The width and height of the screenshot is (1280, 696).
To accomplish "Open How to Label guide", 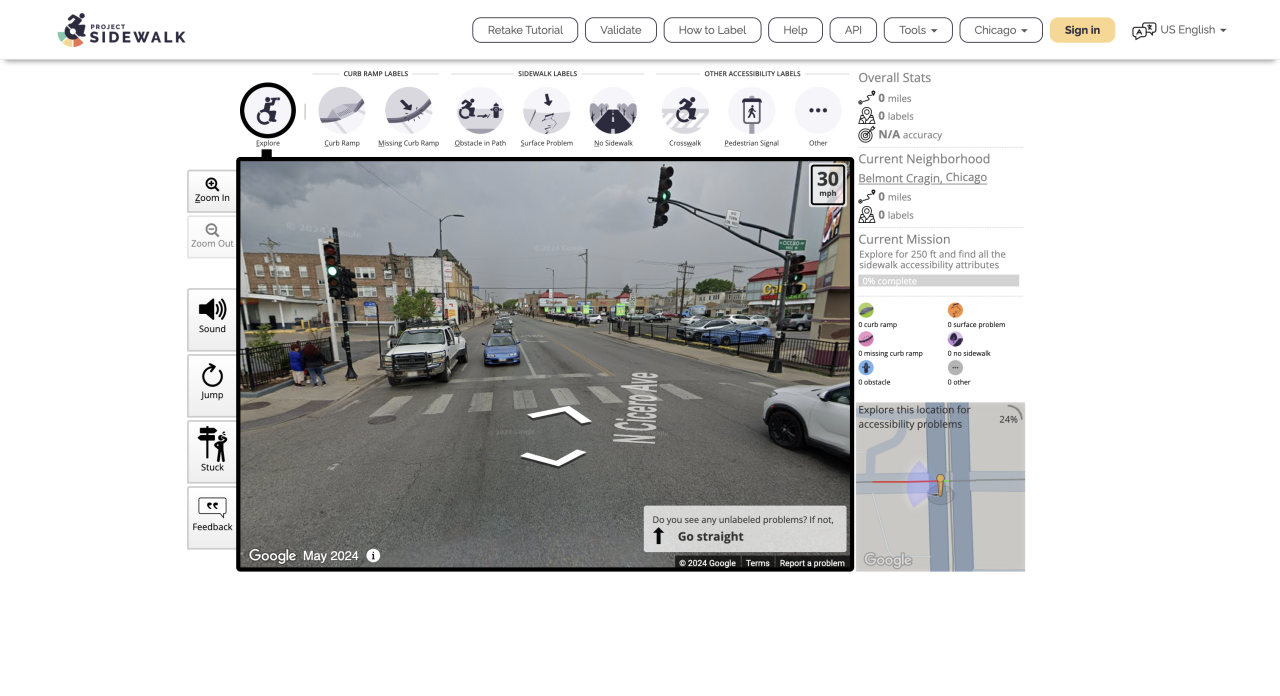I will tap(712, 30).
